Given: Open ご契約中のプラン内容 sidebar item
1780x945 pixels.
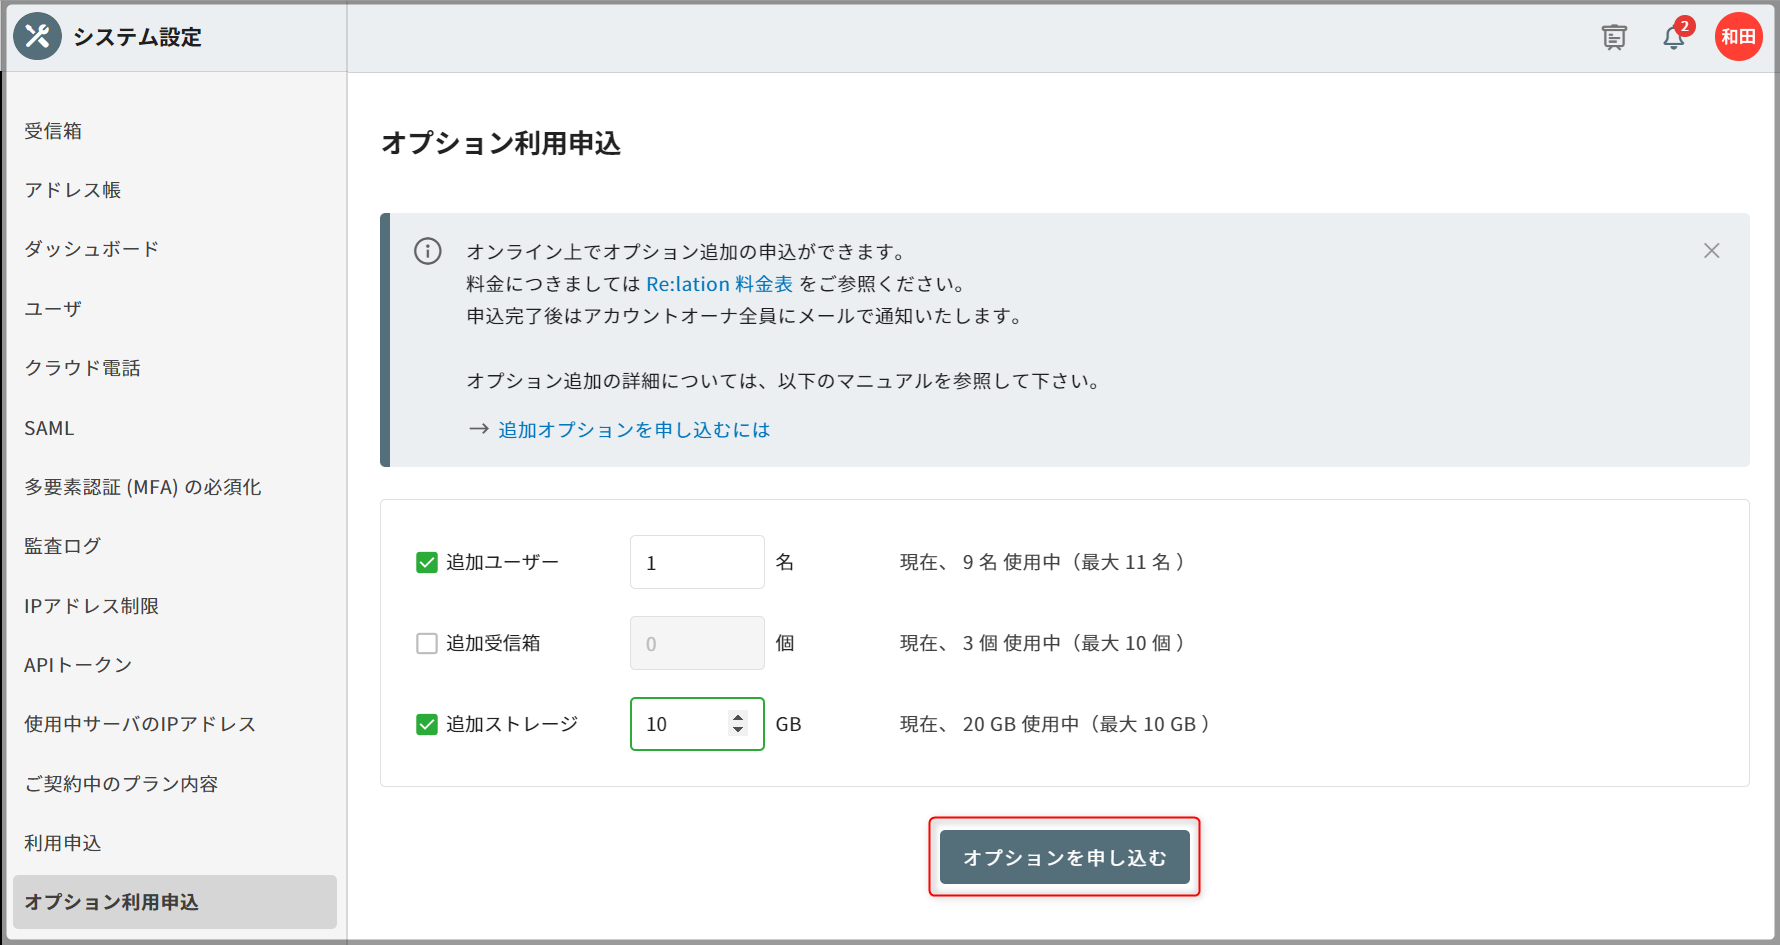Looking at the screenshot, I should click(x=121, y=784).
